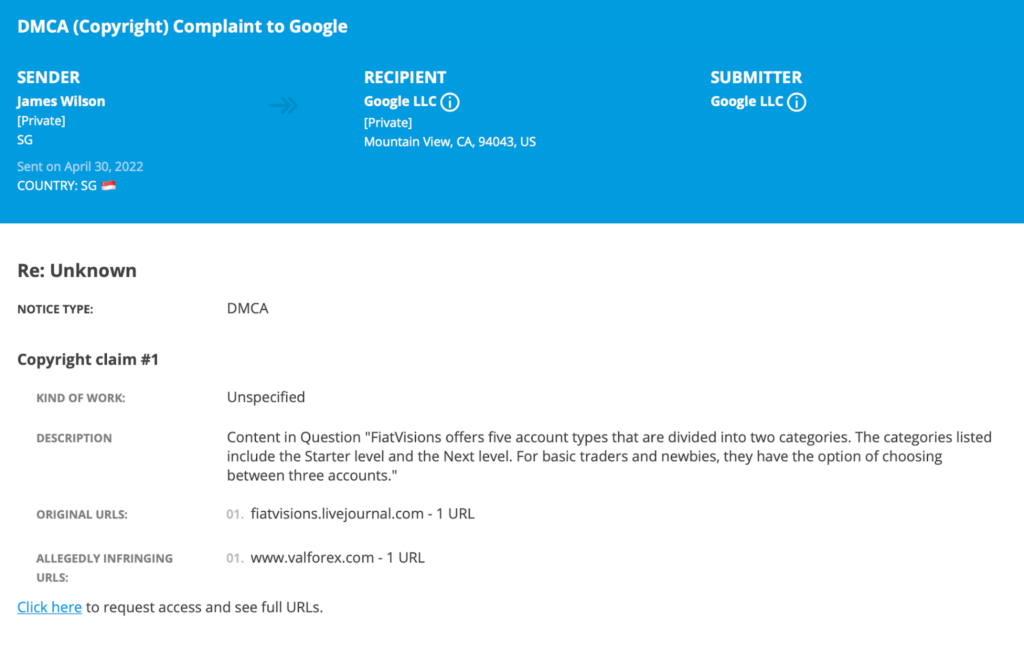Click the arrow icon between sender and recipient
The image size is (1024, 645).
tap(283, 105)
